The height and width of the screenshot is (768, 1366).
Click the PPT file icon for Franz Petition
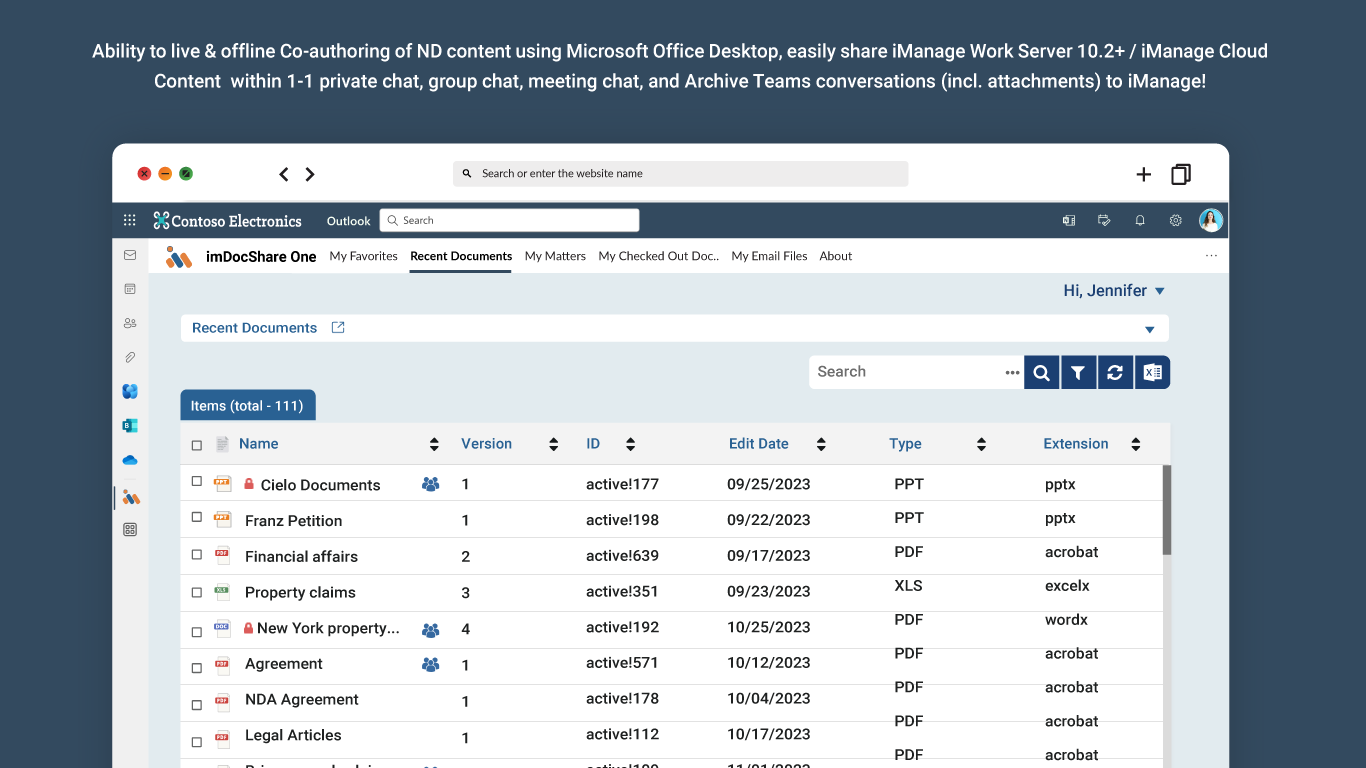pyautogui.click(x=222, y=519)
